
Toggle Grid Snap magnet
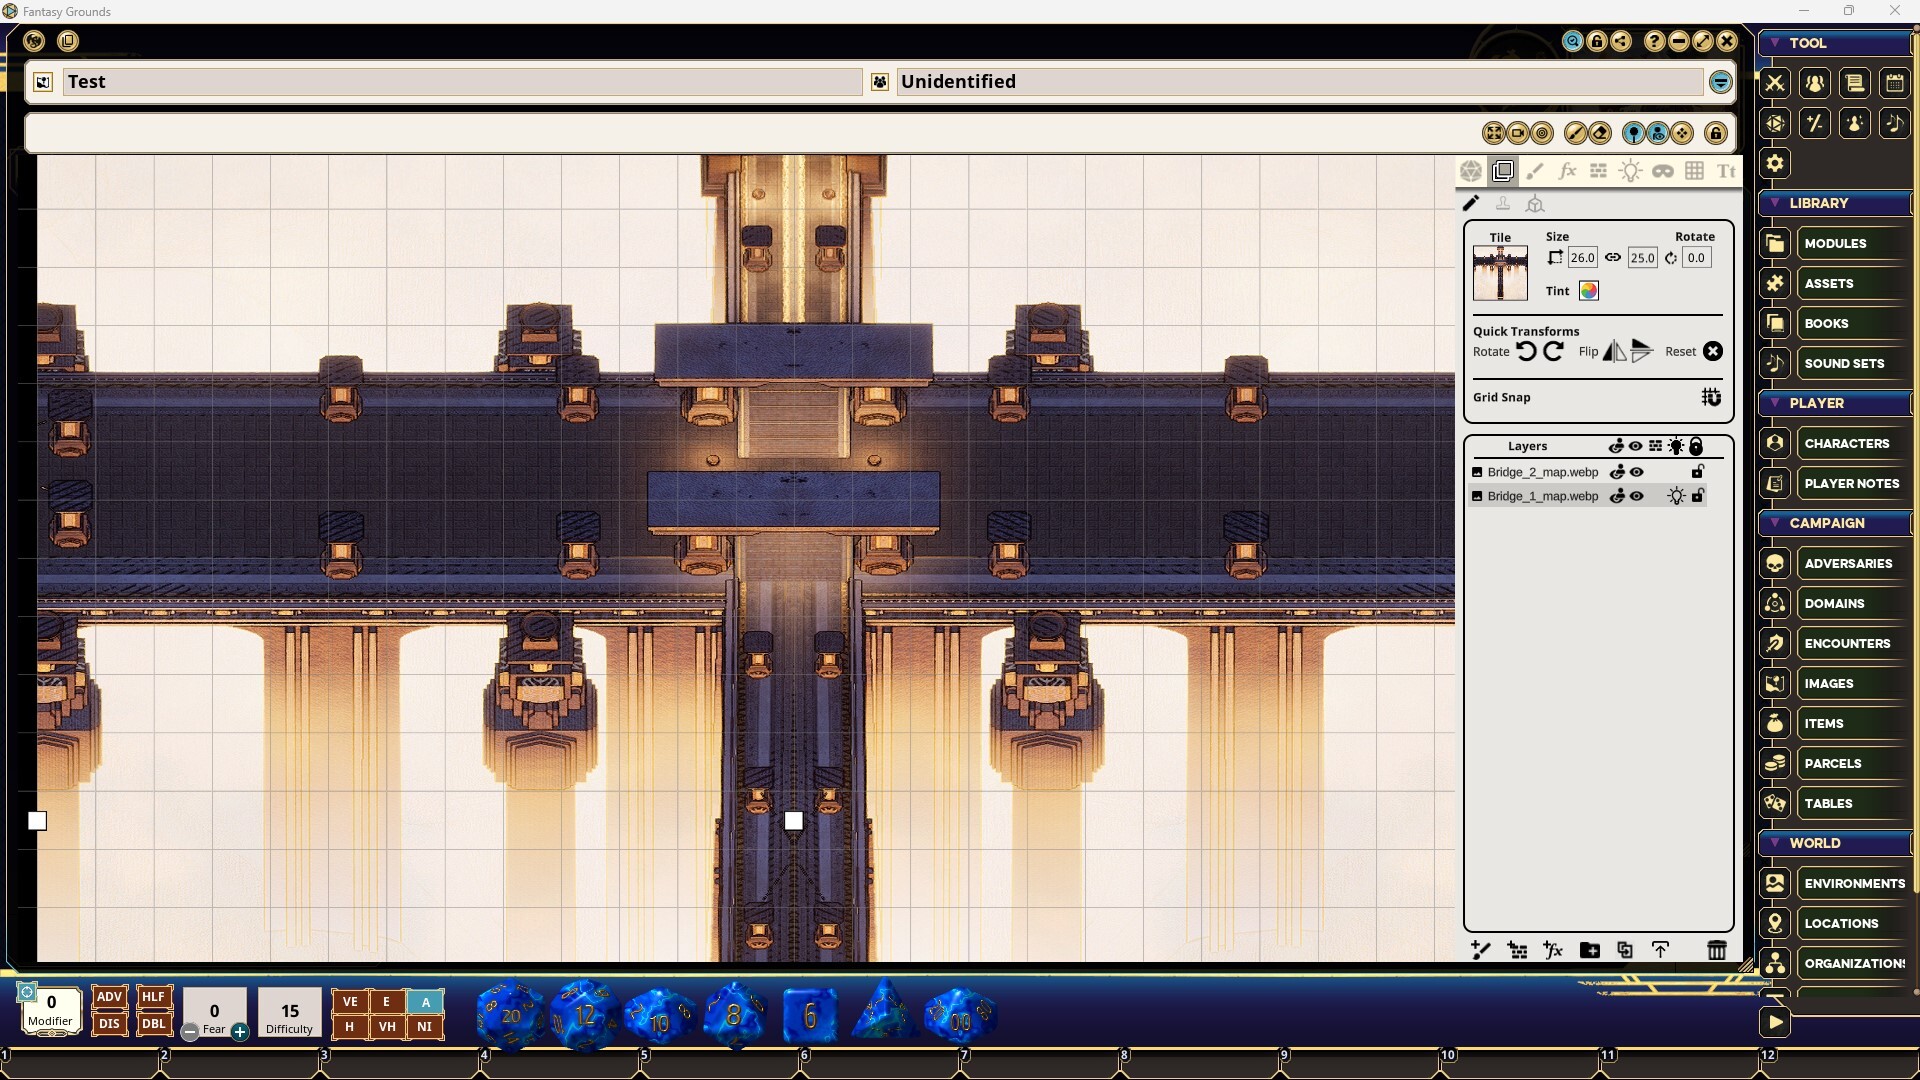pos(1711,397)
